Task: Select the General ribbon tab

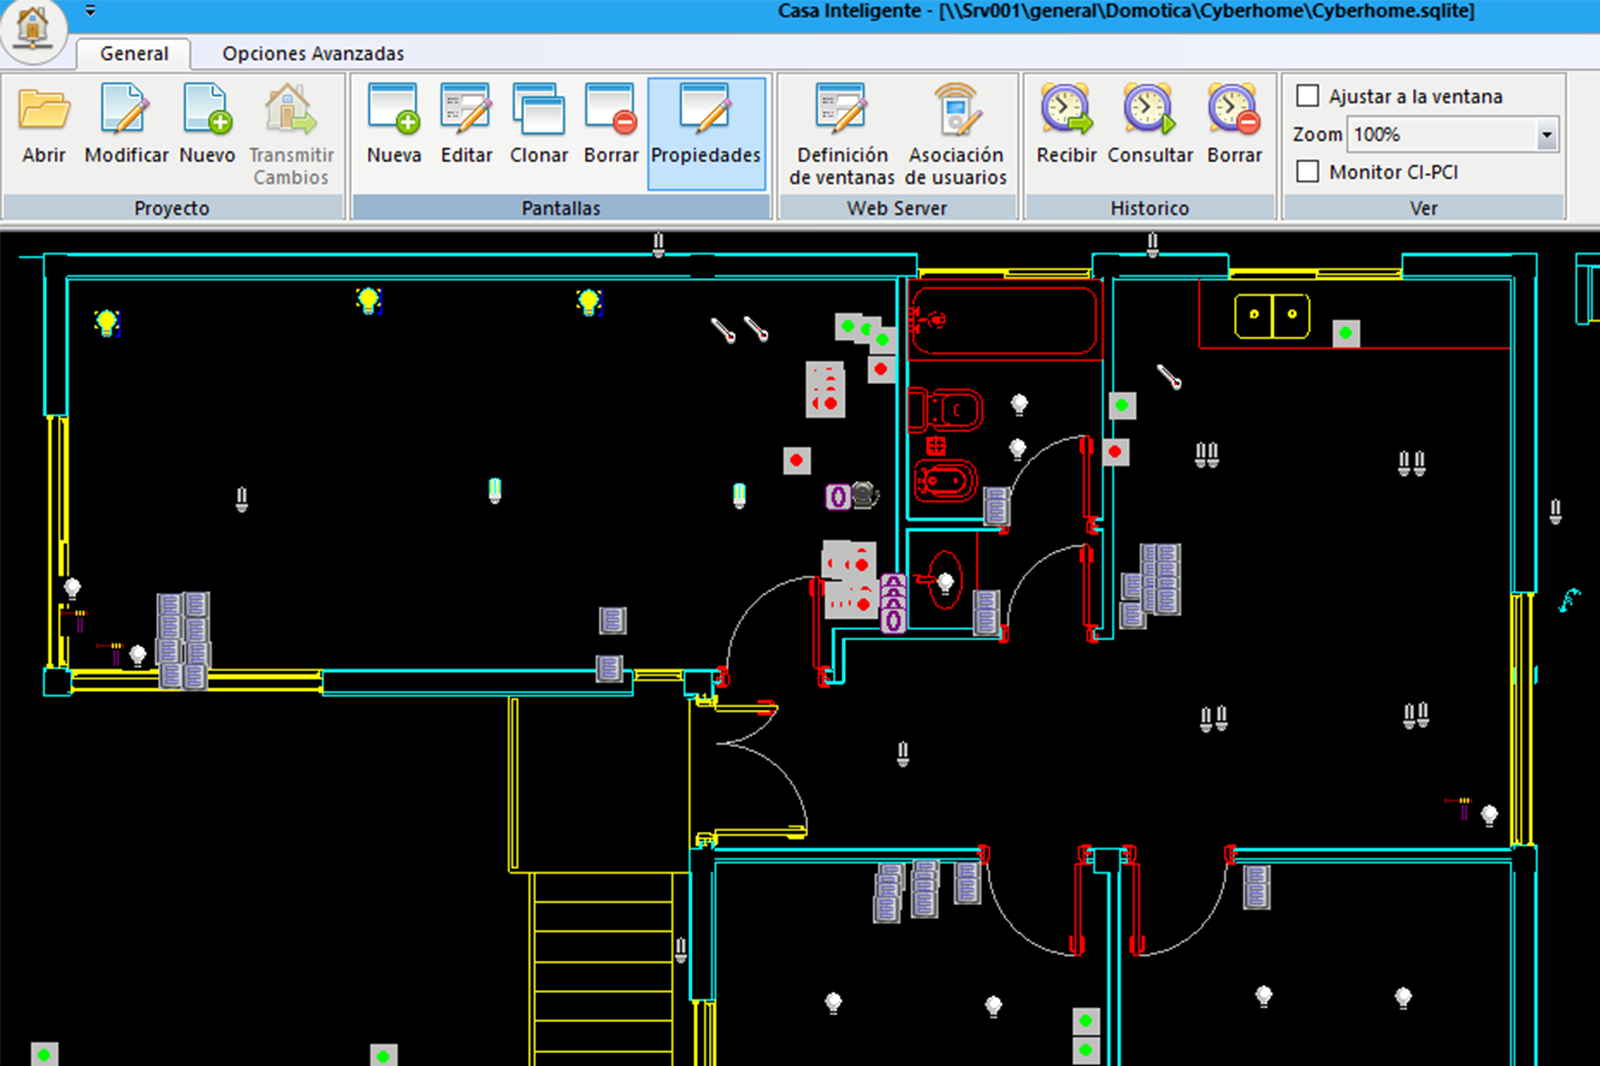Action: tap(134, 53)
